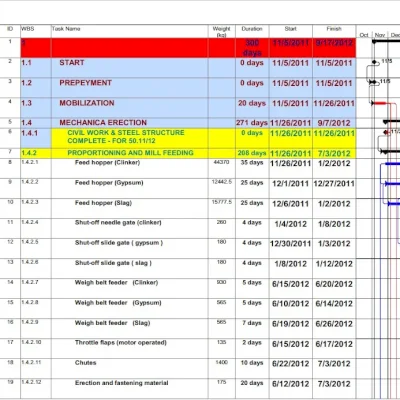
Task: Click the Start column header
Action: pyautogui.click(x=290, y=29)
